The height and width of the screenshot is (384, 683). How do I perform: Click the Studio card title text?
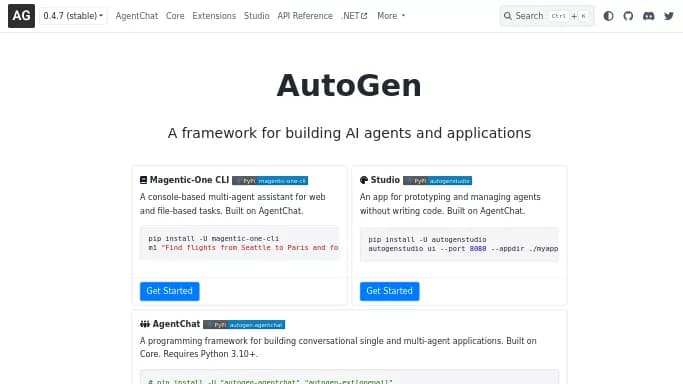(385, 180)
